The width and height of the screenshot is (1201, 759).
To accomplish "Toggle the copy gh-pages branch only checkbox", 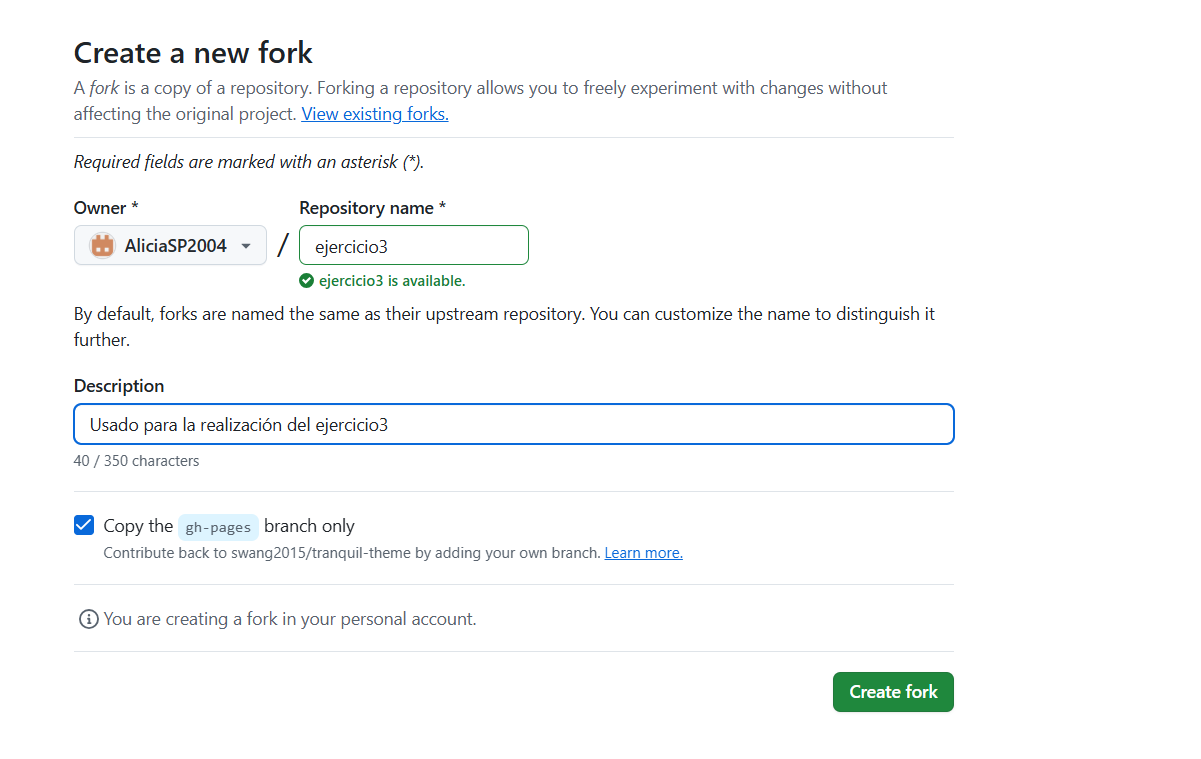I will click(x=84, y=525).
